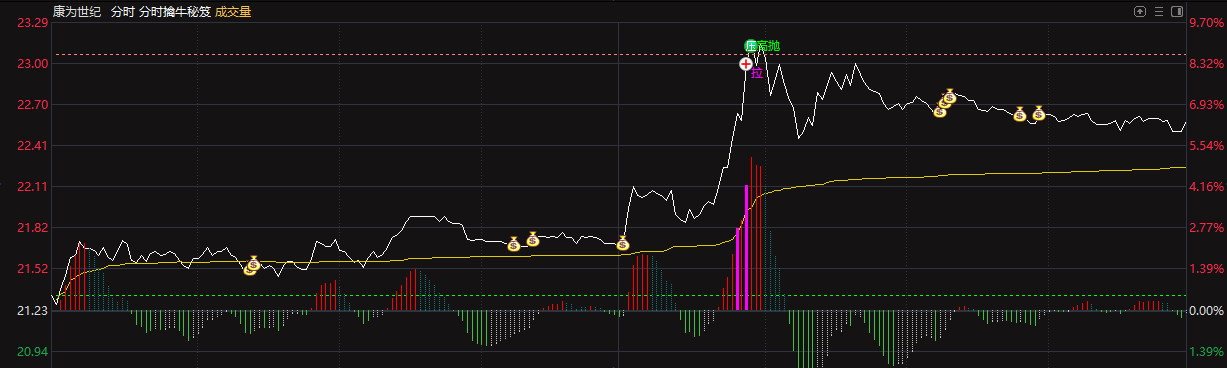Click the 0.00% percentage axis label
The image size is (1227, 368).
[x=1206, y=312]
